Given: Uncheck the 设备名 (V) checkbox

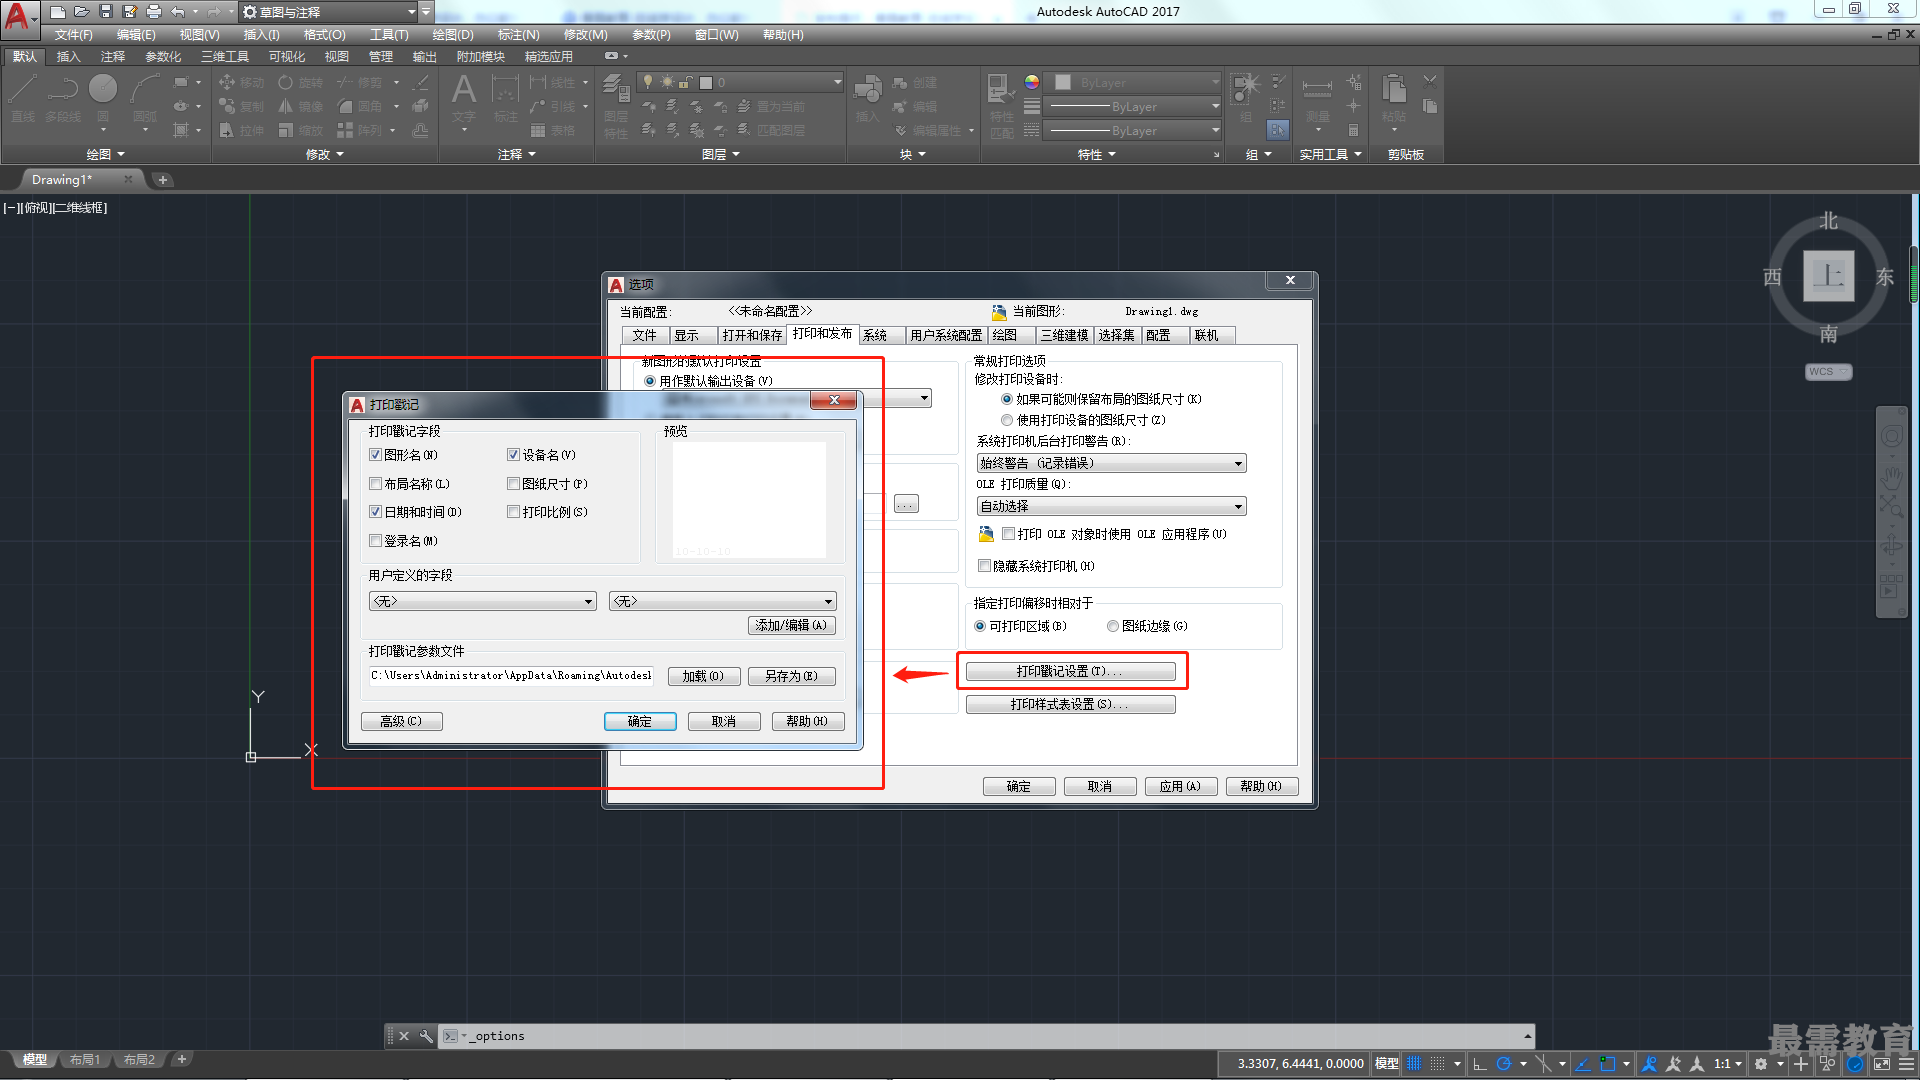Looking at the screenshot, I should point(513,455).
